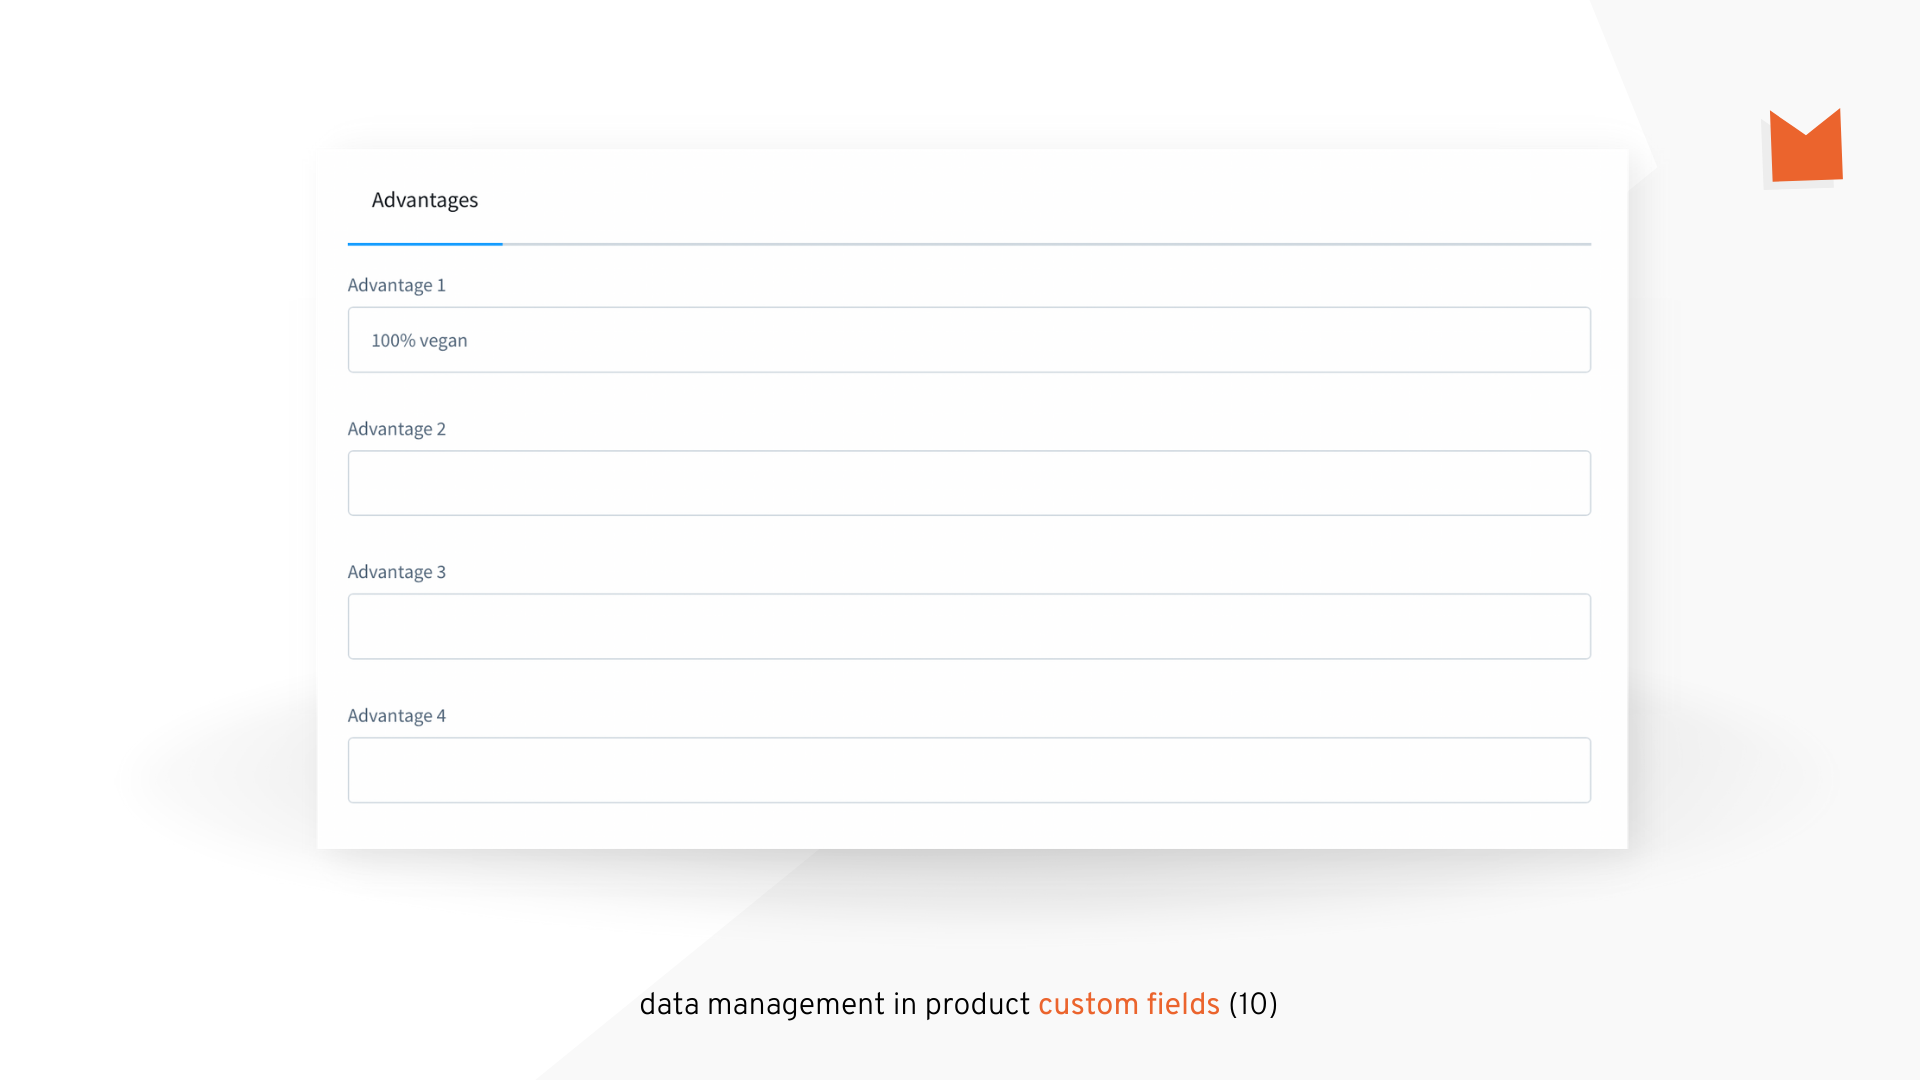Click the Advantage 3 label
This screenshot has height=1080, width=1920.
pos(397,572)
